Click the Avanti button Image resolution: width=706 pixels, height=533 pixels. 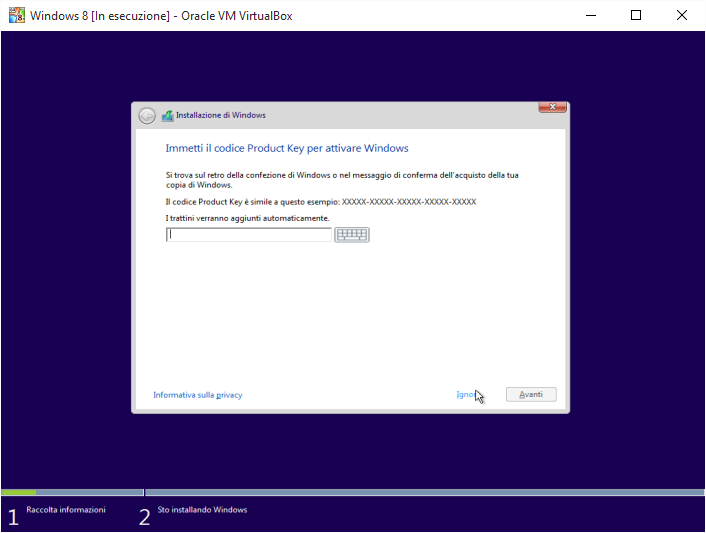[x=531, y=394]
